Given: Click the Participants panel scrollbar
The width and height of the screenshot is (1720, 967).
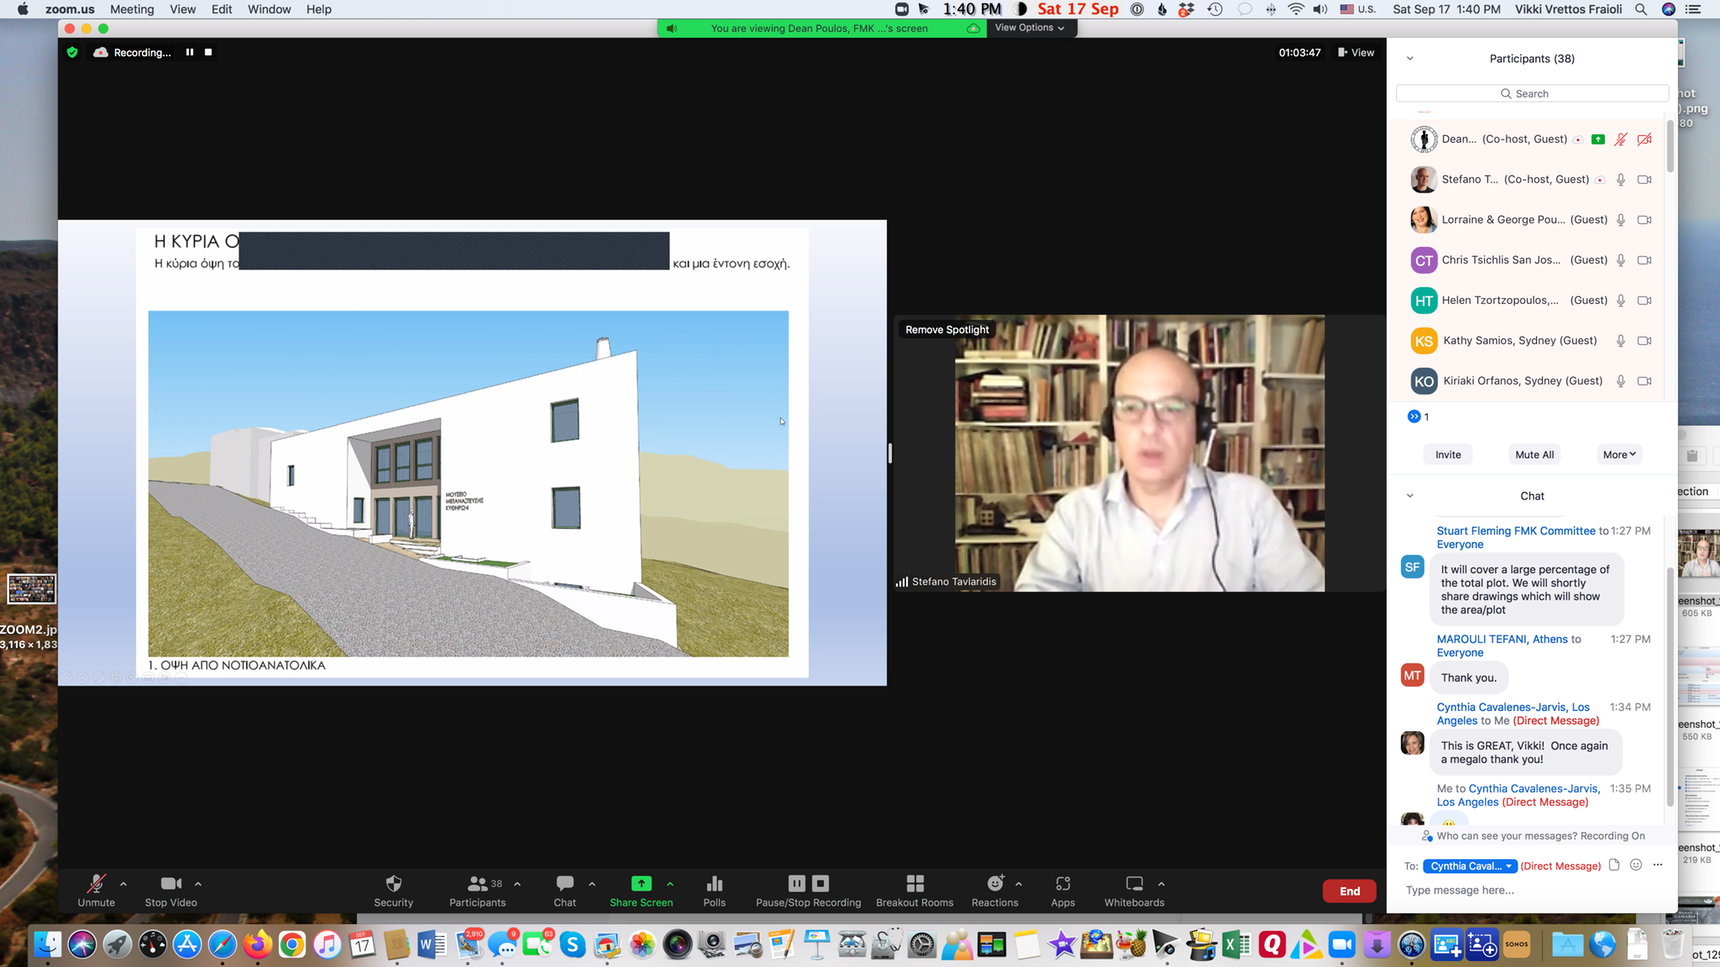Looking at the screenshot, I should [x=1669, y=145].
